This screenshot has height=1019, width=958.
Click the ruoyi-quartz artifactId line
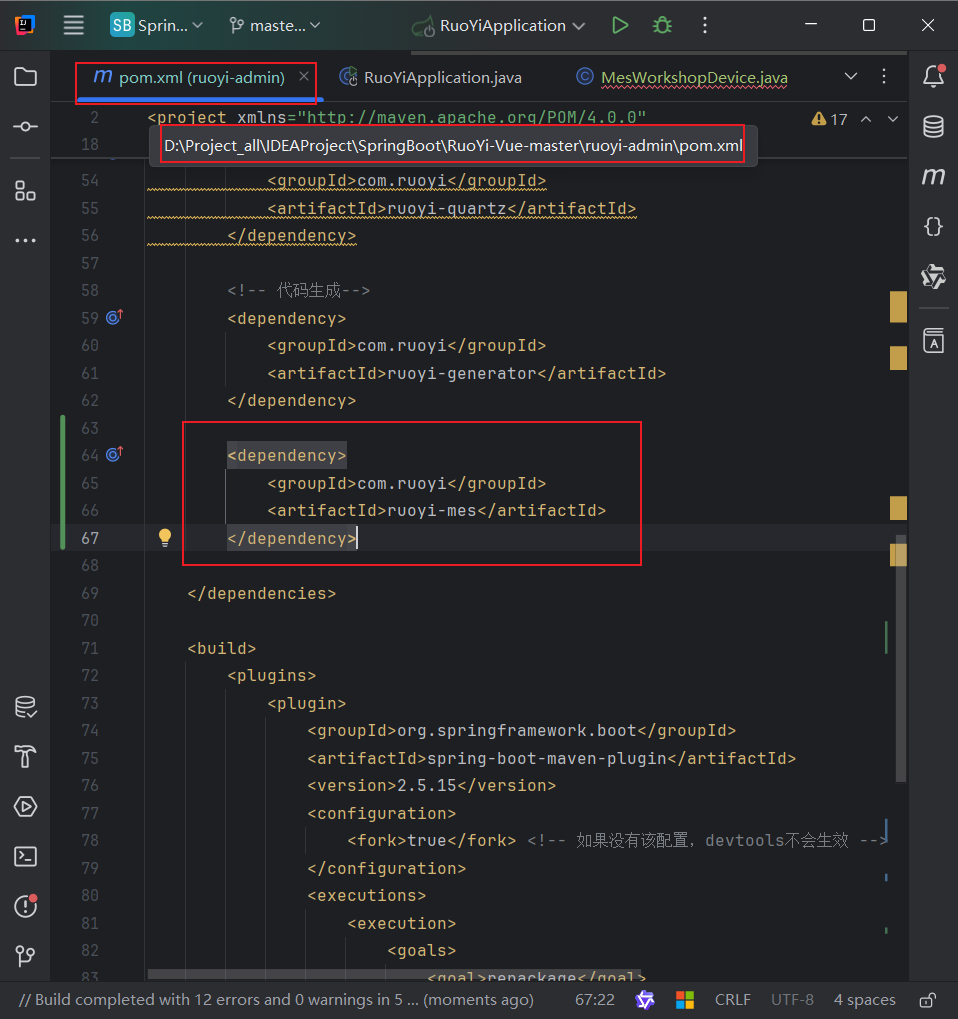tap(452, 208)
